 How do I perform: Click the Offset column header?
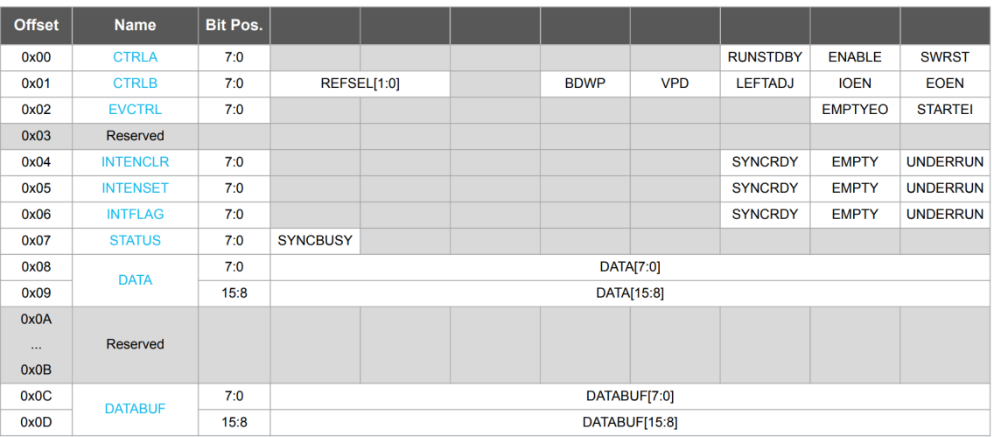[x=36, y=25]
